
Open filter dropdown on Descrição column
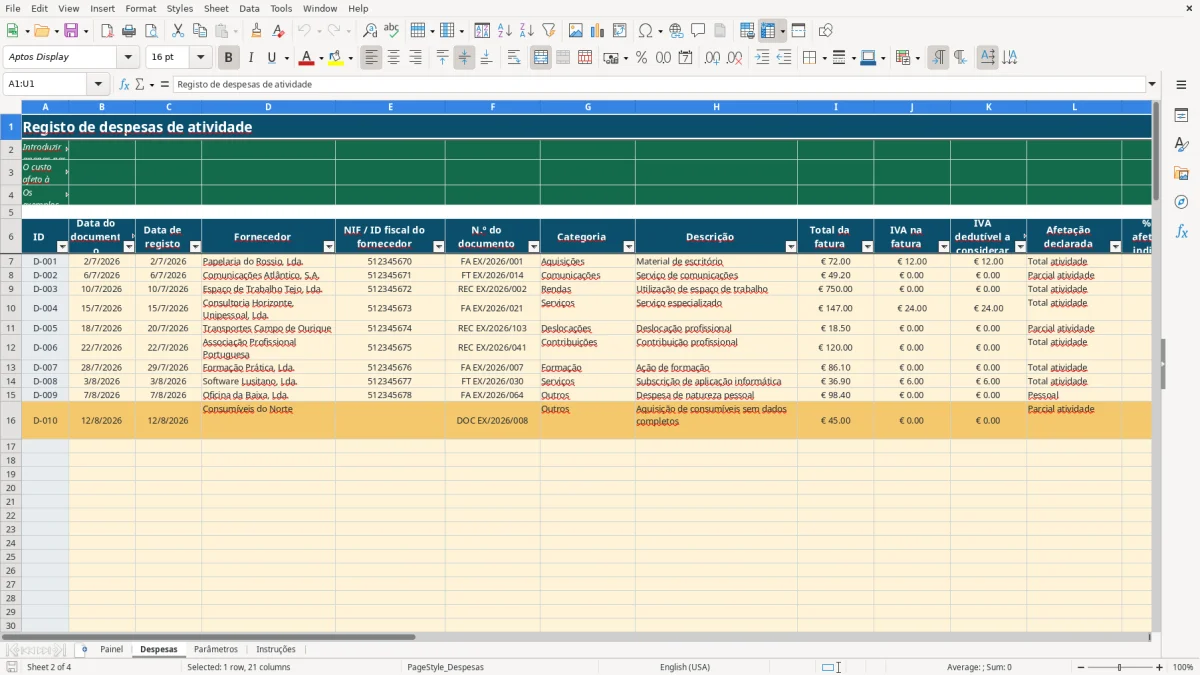[791, 246]
